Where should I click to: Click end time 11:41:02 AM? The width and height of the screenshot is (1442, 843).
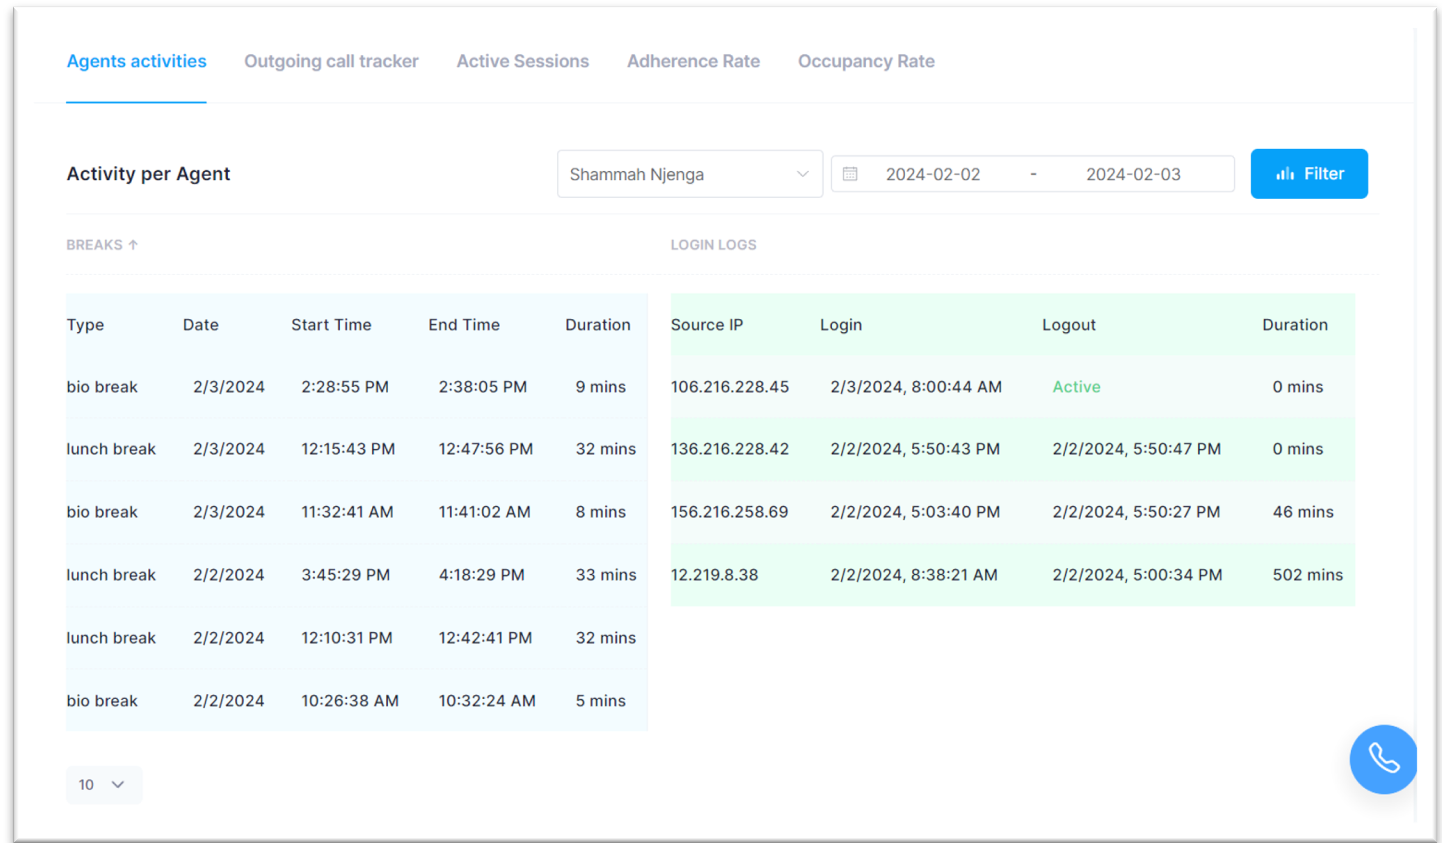(484, 512)
